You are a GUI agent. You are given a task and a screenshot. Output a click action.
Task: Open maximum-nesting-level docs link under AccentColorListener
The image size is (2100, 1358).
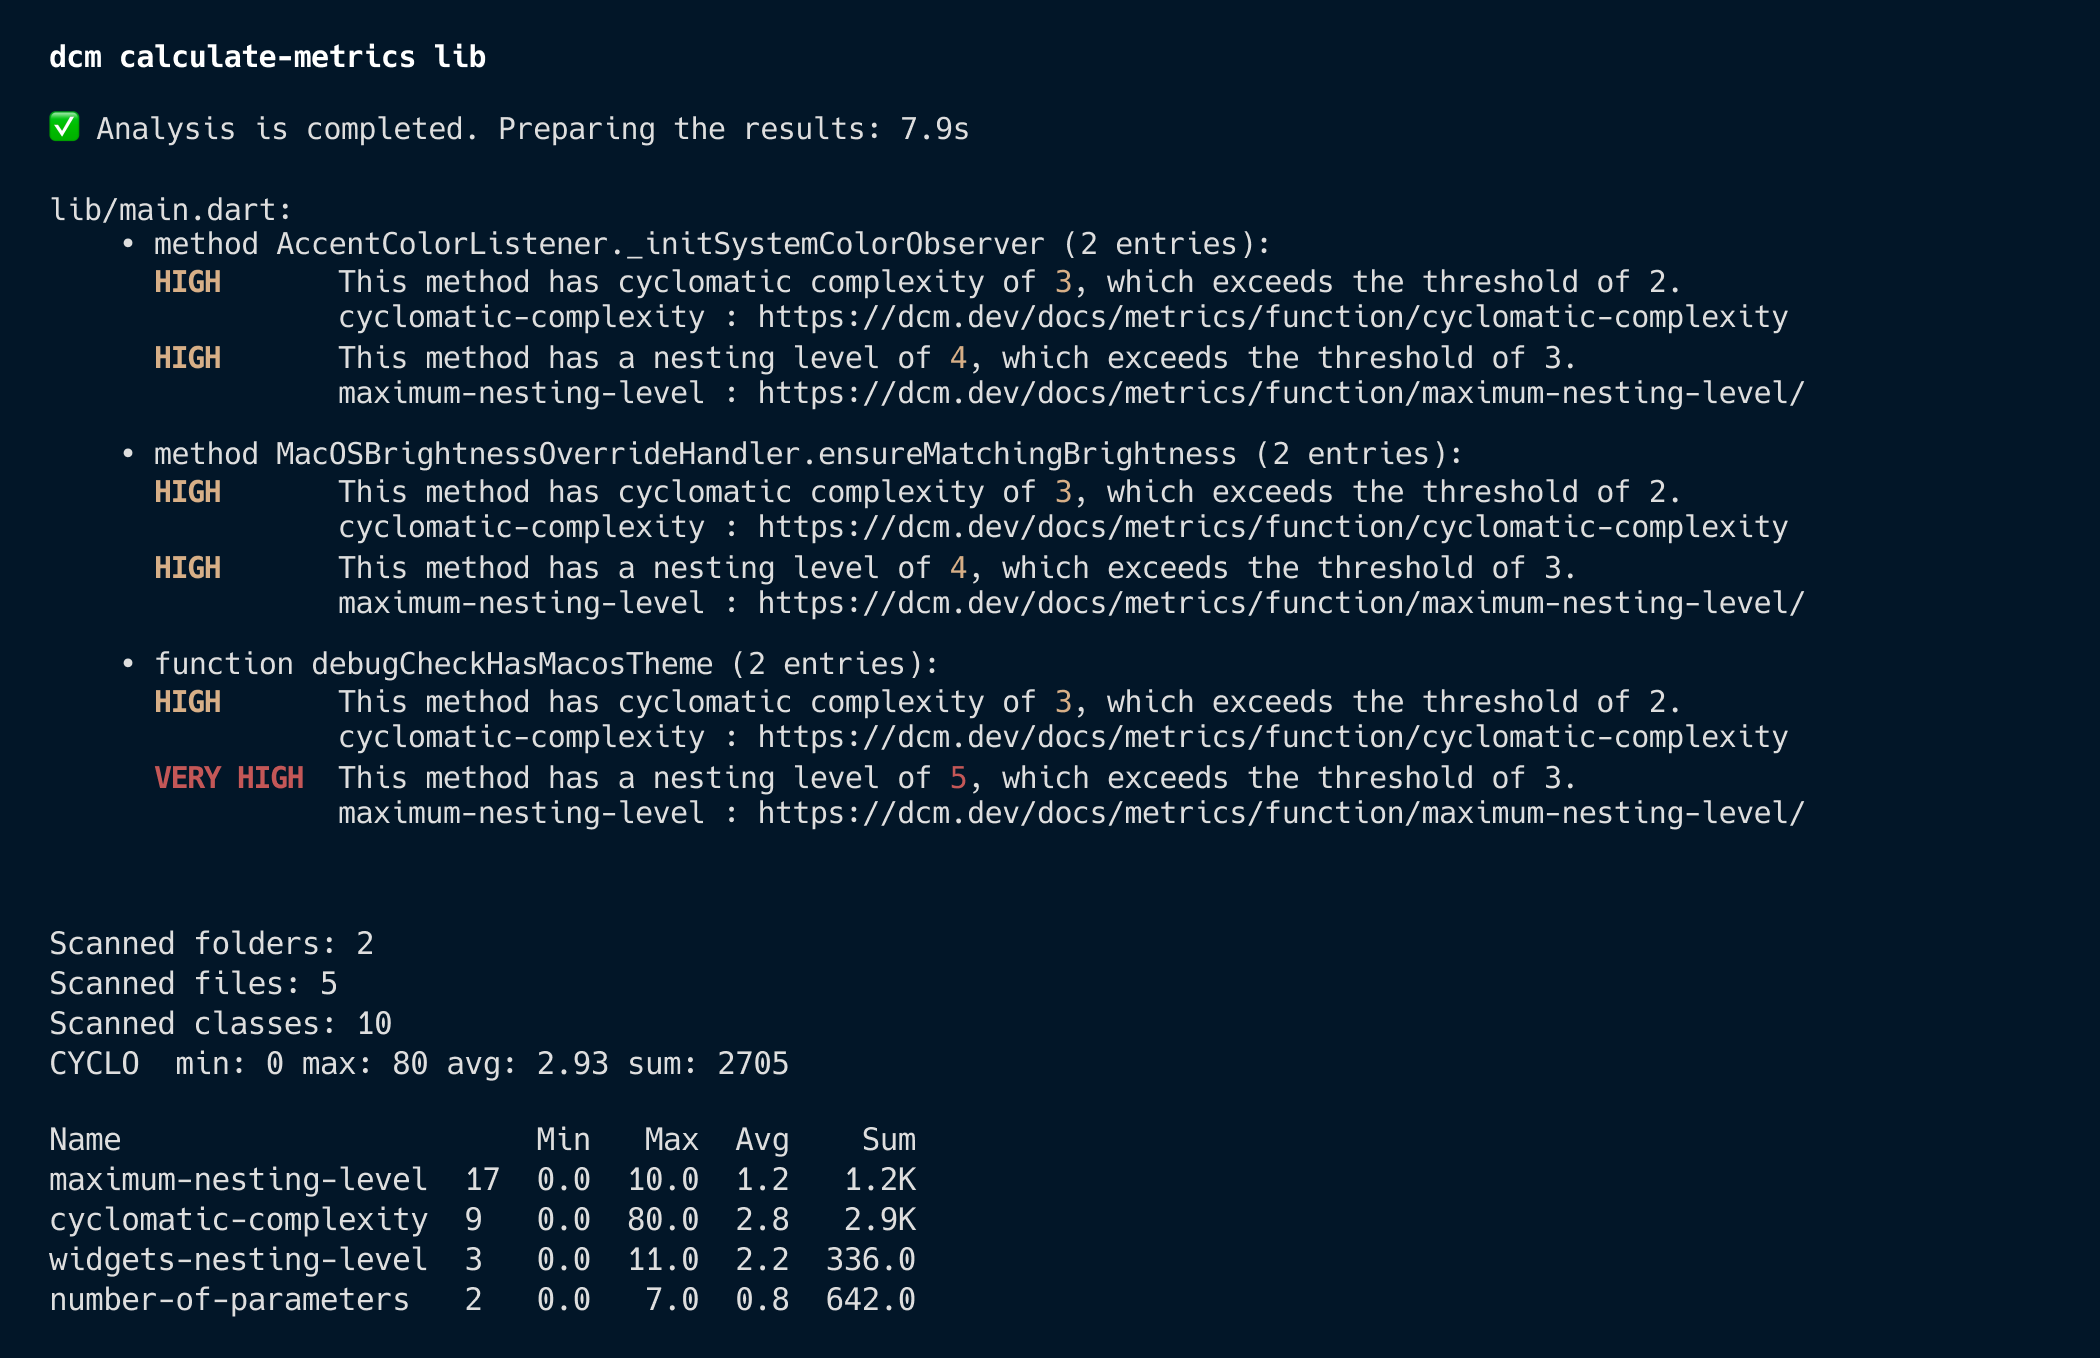pos(1280,394)
